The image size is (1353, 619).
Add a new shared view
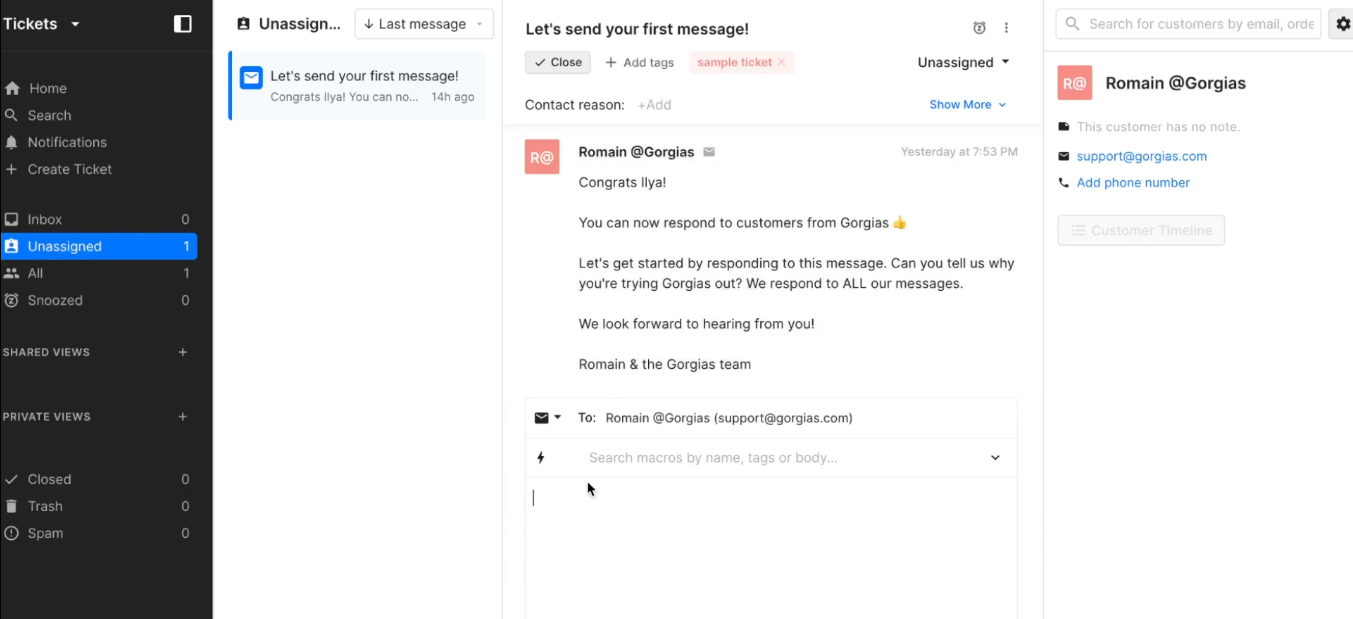click(x=182, y=352)
